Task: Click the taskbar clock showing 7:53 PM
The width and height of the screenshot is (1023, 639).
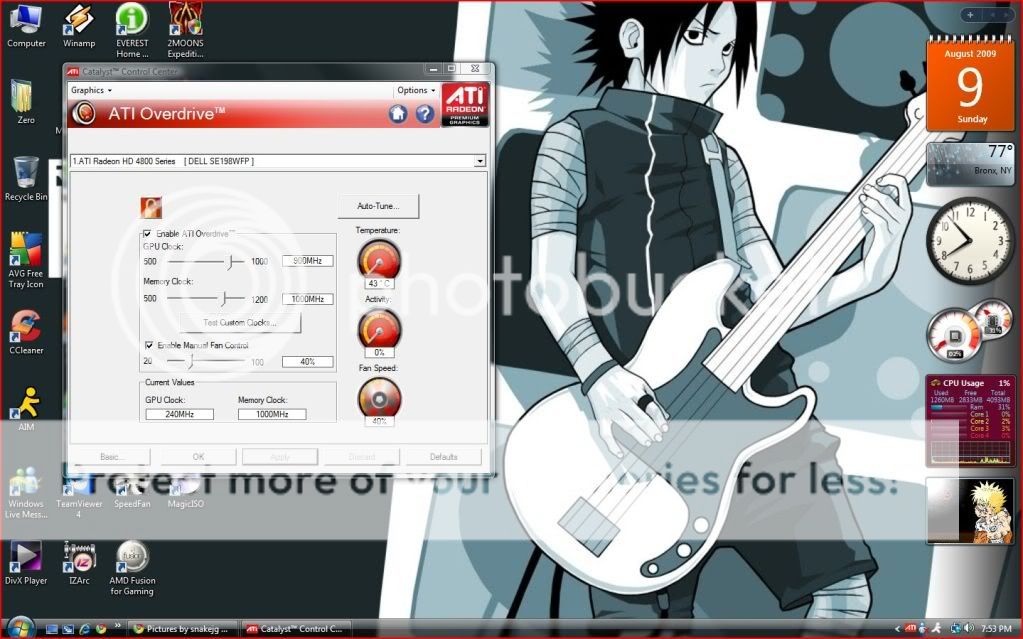Action: point(996,629)
